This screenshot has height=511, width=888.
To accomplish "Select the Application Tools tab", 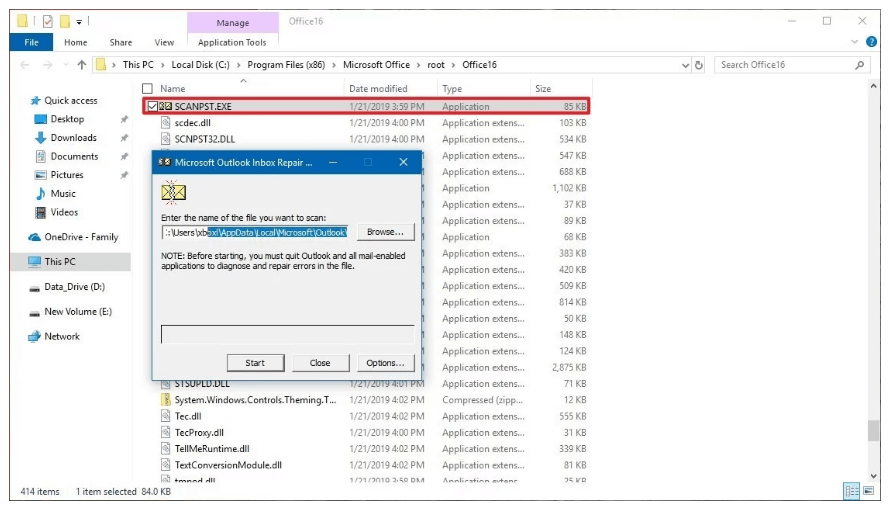I will 232,42.
